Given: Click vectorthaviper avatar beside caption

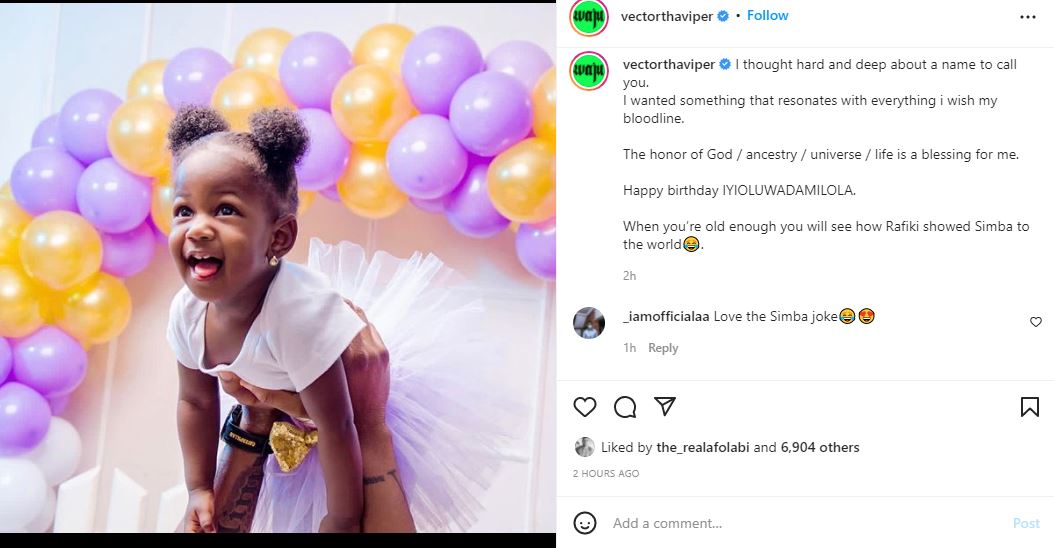Looking at the screenshot, I should [x=589, y=73].
